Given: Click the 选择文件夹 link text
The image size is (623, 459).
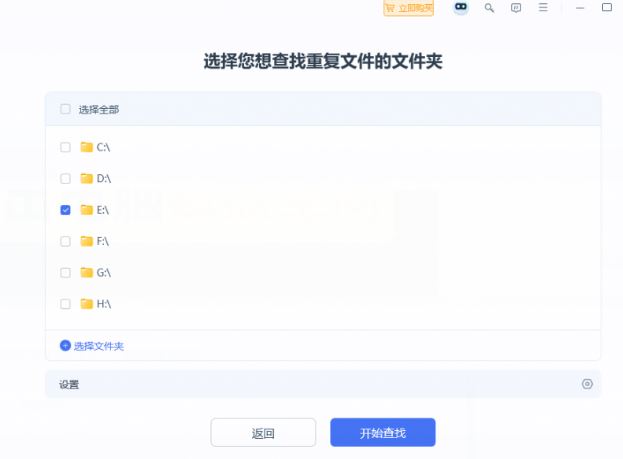Looking at the screenshot, I should point(99,346).
